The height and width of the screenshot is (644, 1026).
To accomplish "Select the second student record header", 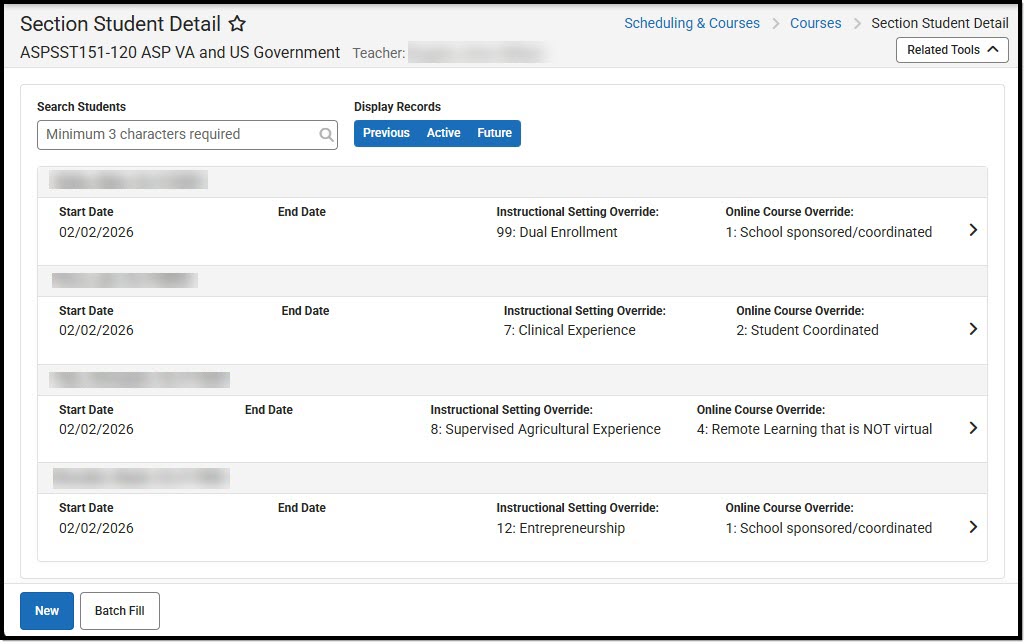I will [127, 279].
